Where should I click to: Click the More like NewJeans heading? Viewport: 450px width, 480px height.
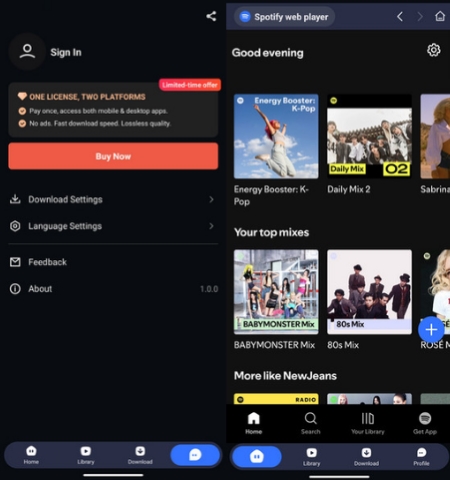pyautogui.click(x=285, y=376)
